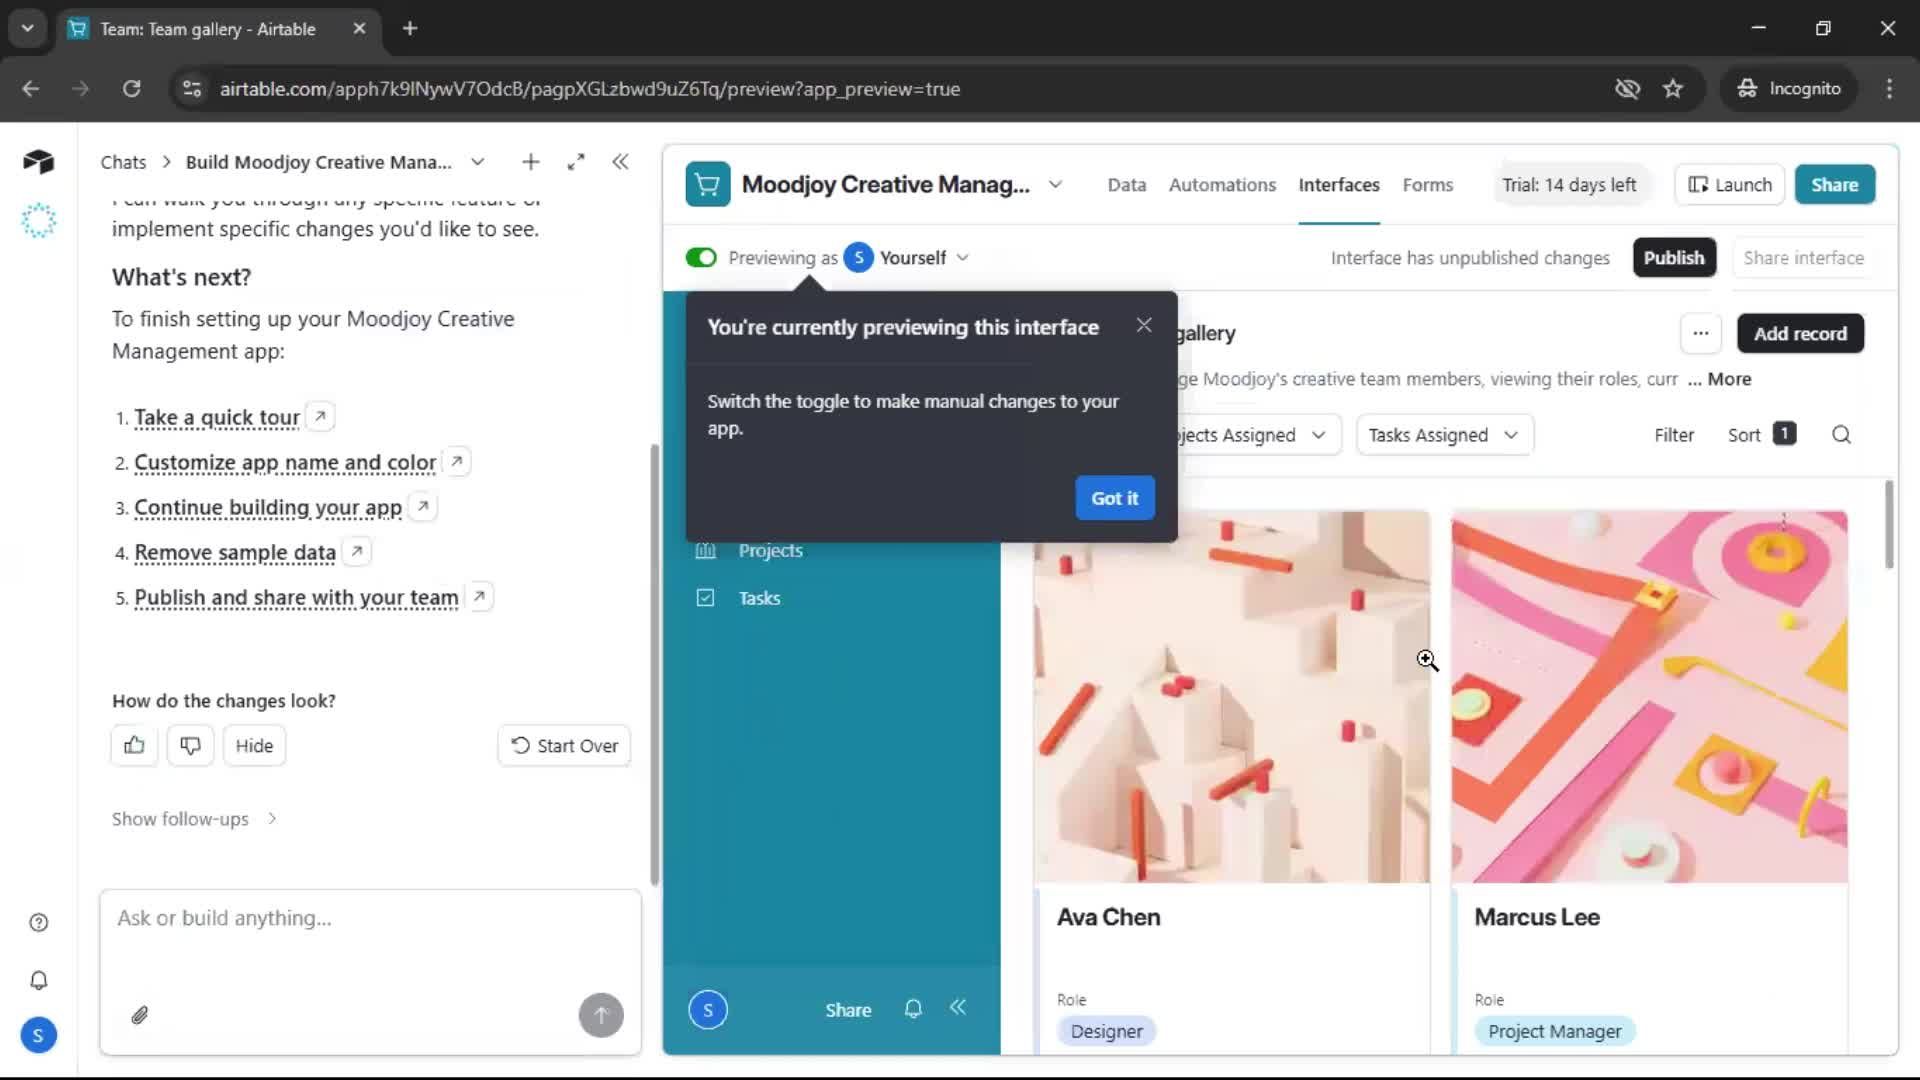The height and width of the screenshot is (1080, 1920).
Task: Open Projects page in interface sidebar
Action: click(x=770, y=551)
